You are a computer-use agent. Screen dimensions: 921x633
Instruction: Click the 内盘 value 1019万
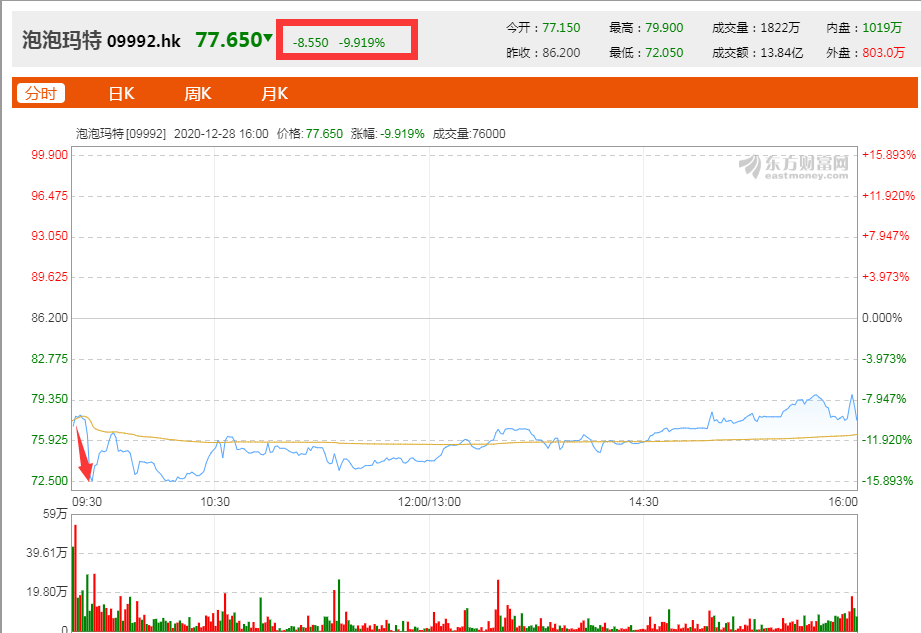click(882, 28)
